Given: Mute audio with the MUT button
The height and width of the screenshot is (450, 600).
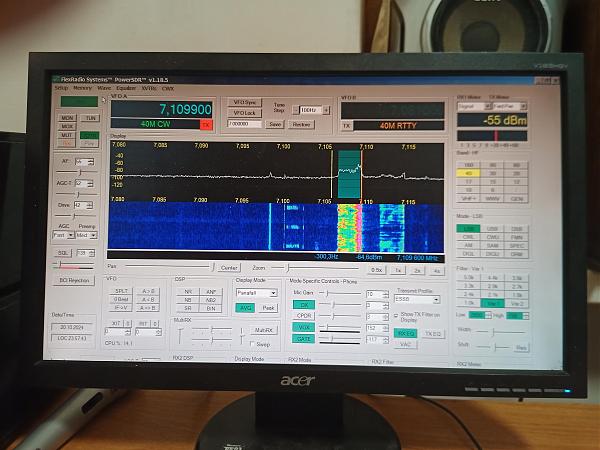Looking at the screenshot, I should (x=67, y=134).
